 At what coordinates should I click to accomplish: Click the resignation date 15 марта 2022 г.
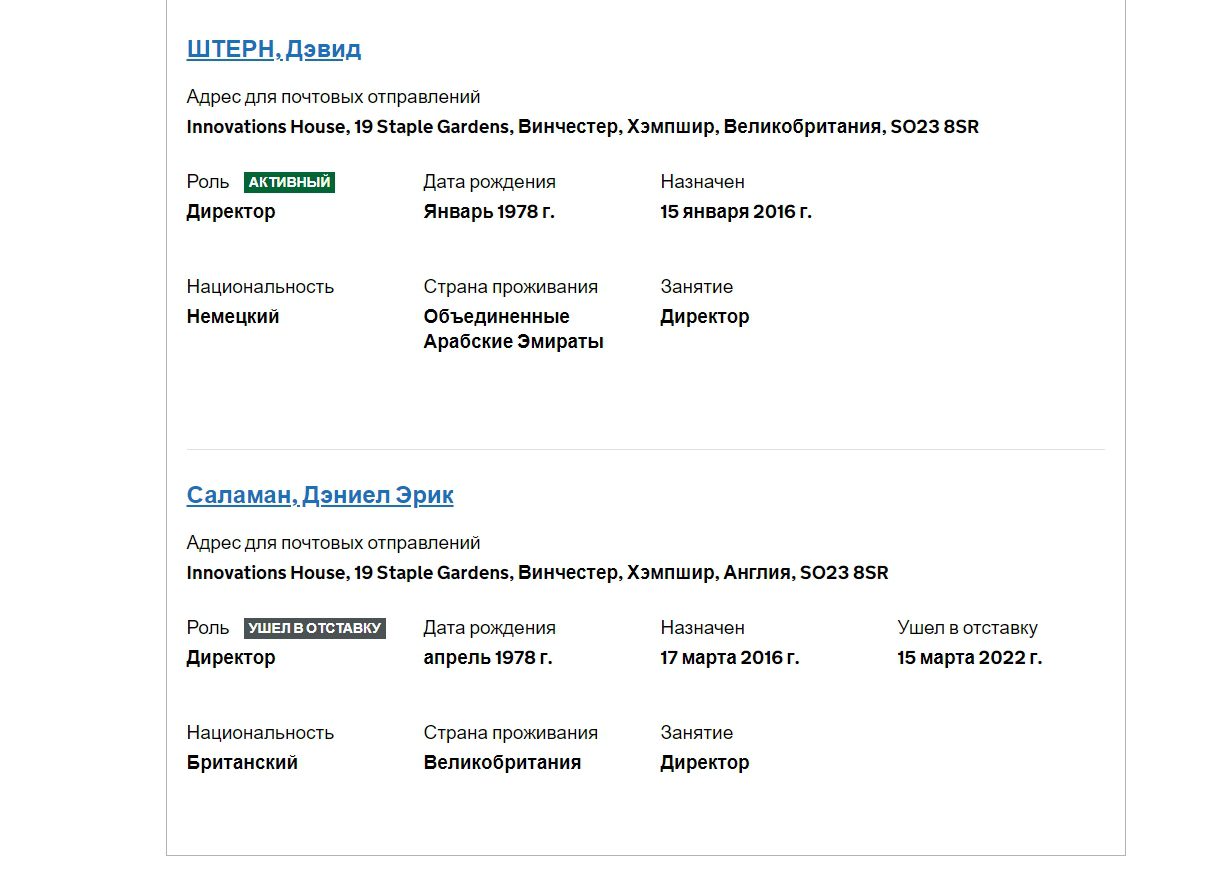coord(969,658)
